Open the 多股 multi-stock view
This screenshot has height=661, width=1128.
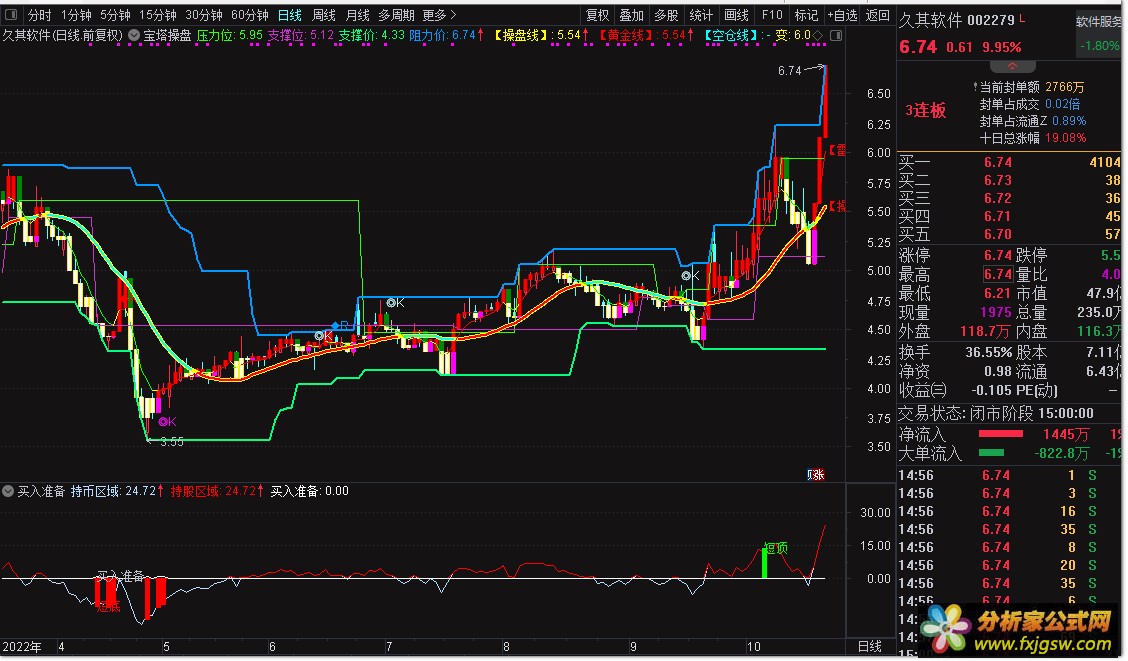(666, 15)
